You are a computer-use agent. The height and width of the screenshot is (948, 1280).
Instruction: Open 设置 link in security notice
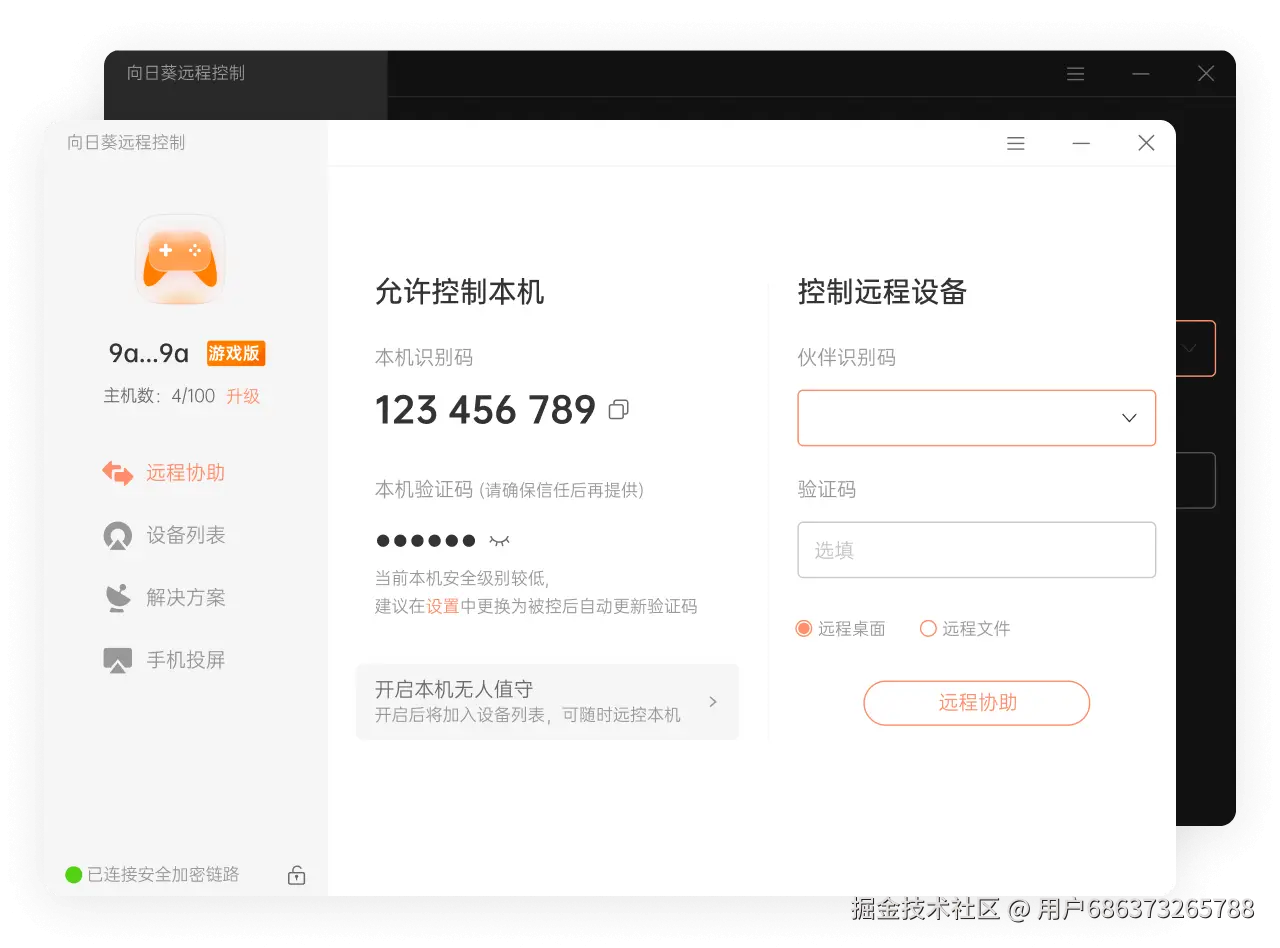(x=443, y=606)
